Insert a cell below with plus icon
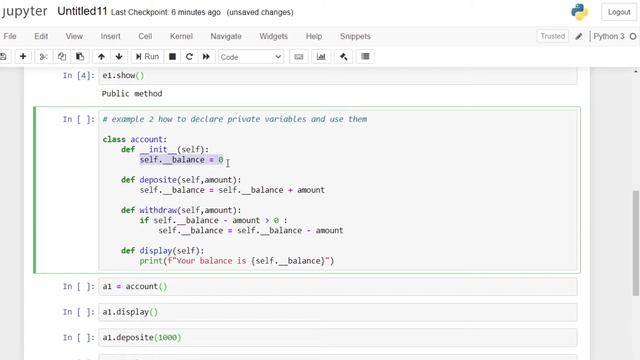Screen dimensions: 640x360 click(x=23, y=57)
